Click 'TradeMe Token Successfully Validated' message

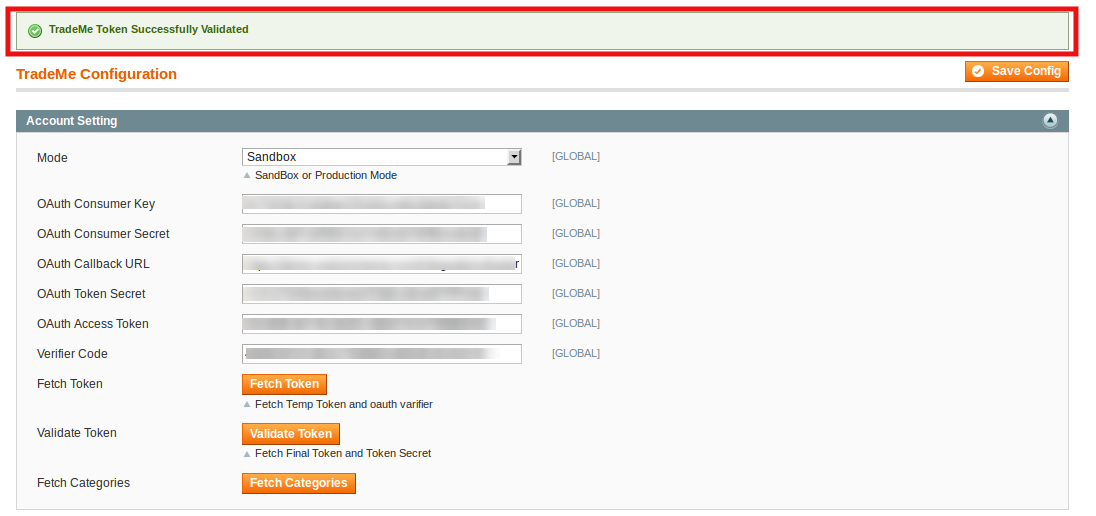click(149, 29)
